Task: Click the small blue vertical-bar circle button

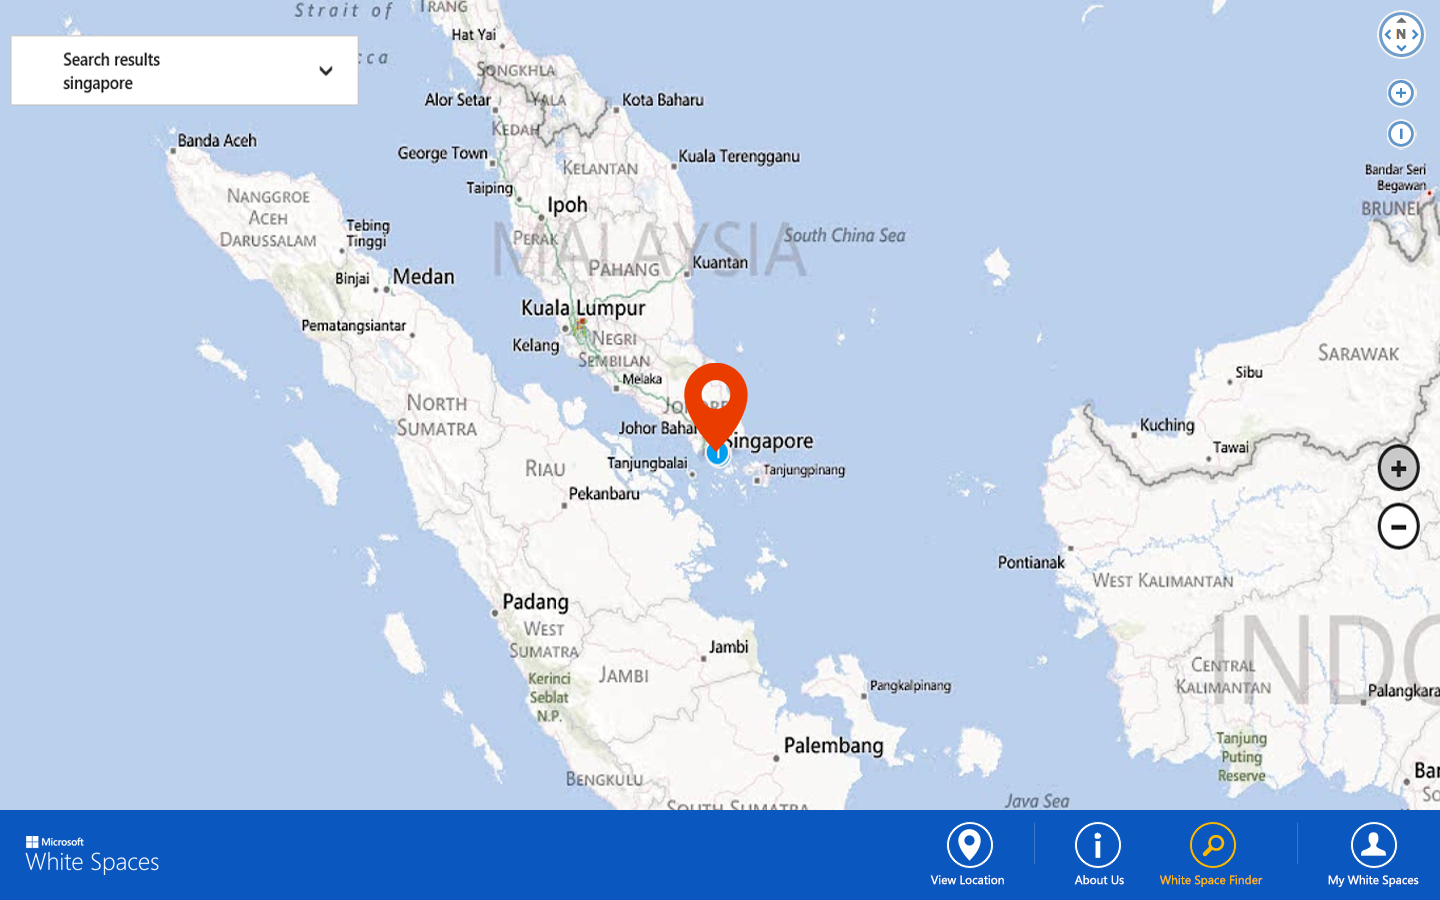Action: pyautogui.click(x=1401, y=133)
